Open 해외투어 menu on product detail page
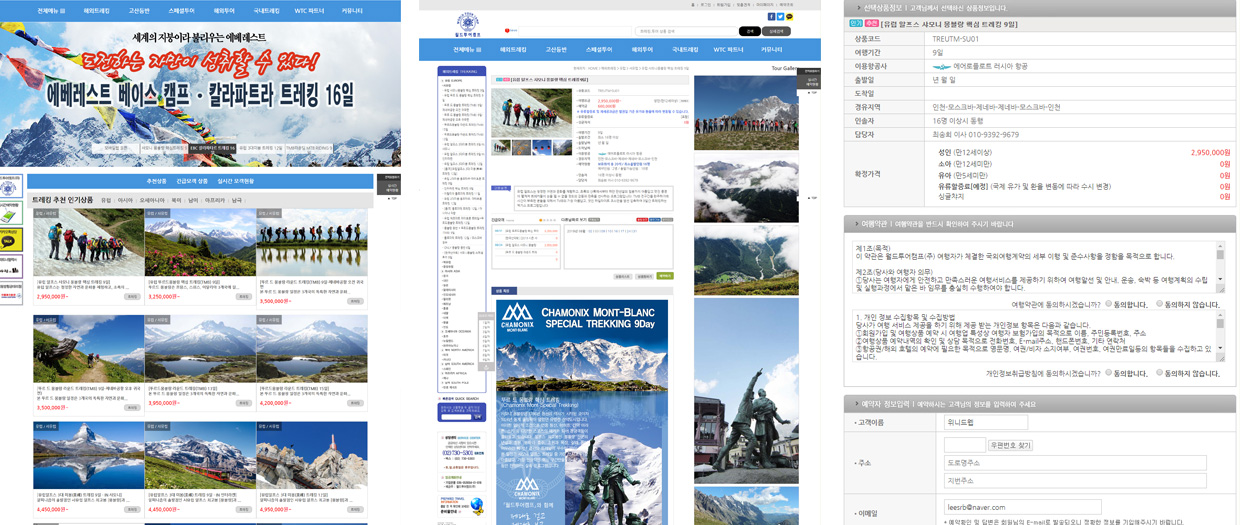The image size is (1240, 525). pyautogui.click(x=642, y=49)
